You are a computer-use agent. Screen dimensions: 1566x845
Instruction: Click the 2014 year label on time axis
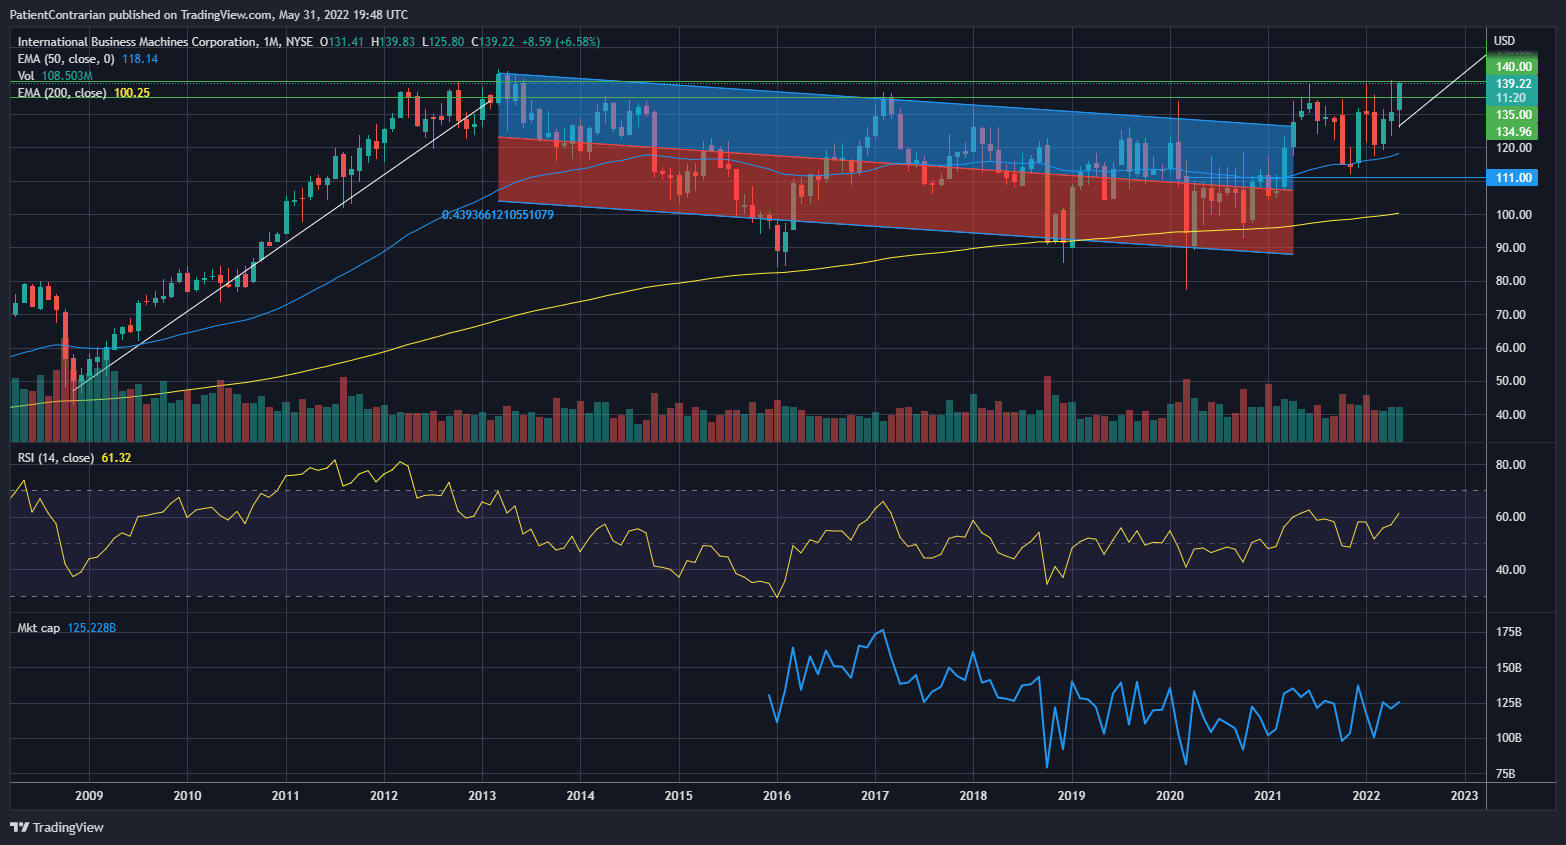(580, 796)
